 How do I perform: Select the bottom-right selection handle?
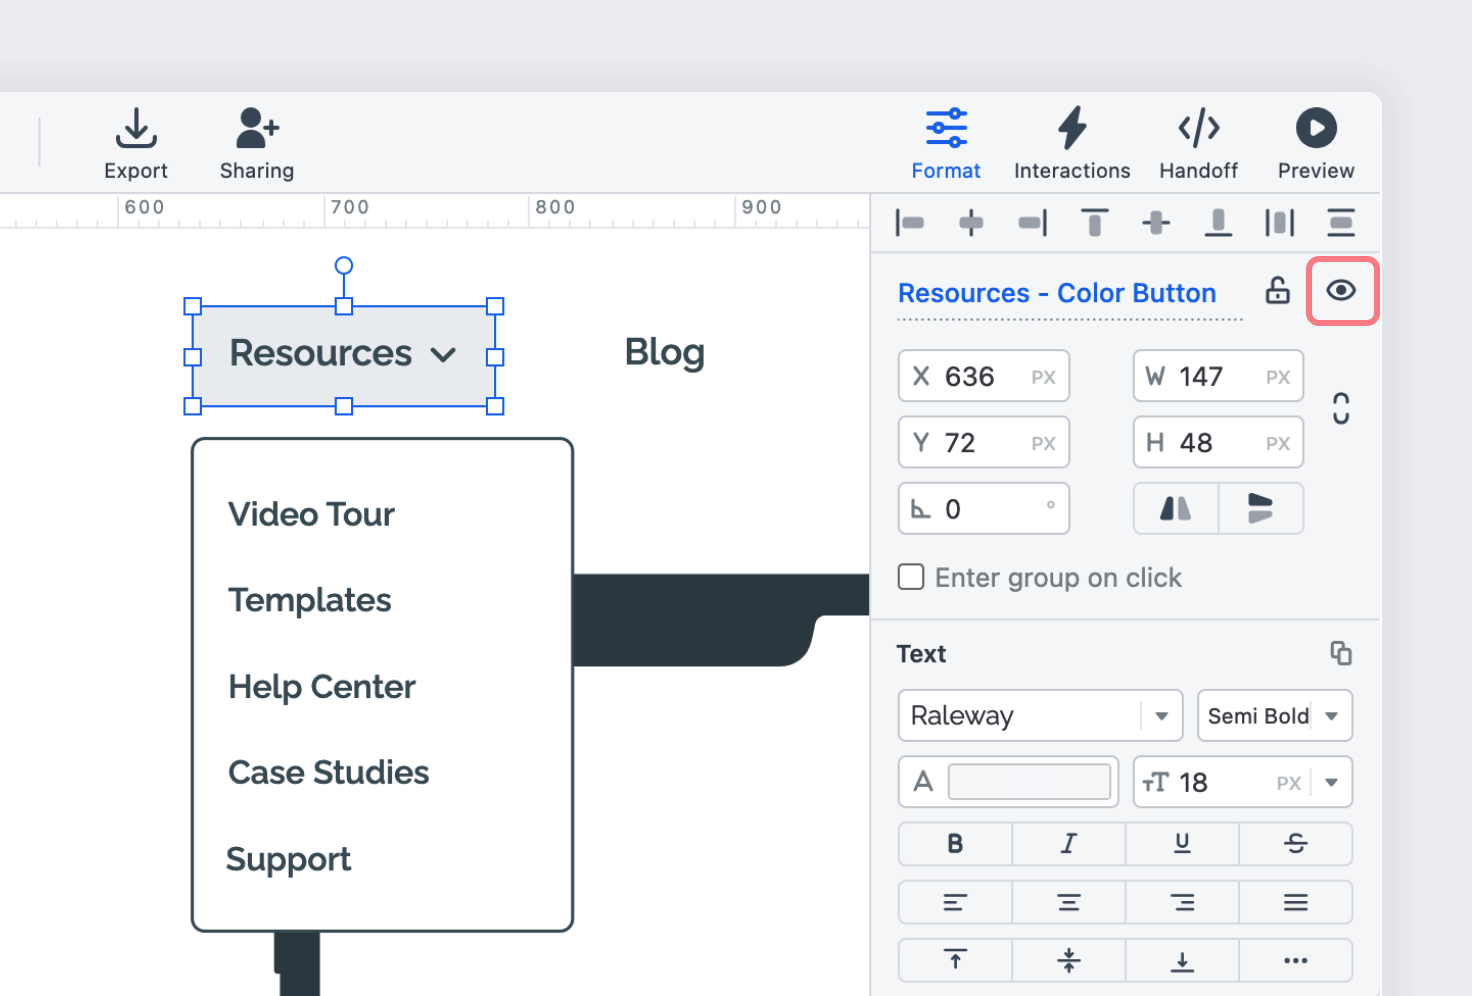pos(495,406)
